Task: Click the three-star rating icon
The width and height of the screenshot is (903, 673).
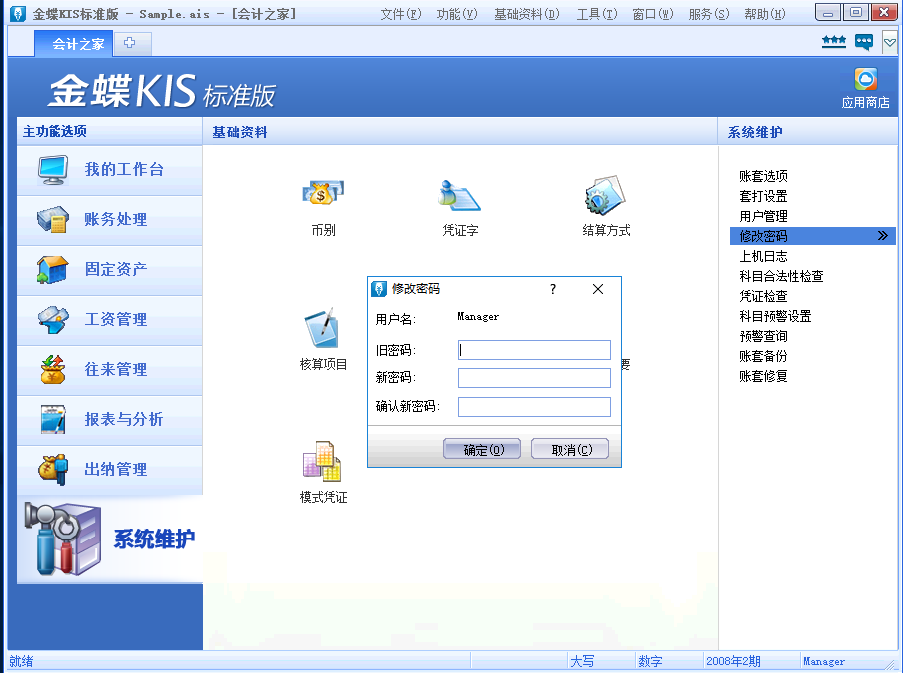Action: [x=833, y=41]
